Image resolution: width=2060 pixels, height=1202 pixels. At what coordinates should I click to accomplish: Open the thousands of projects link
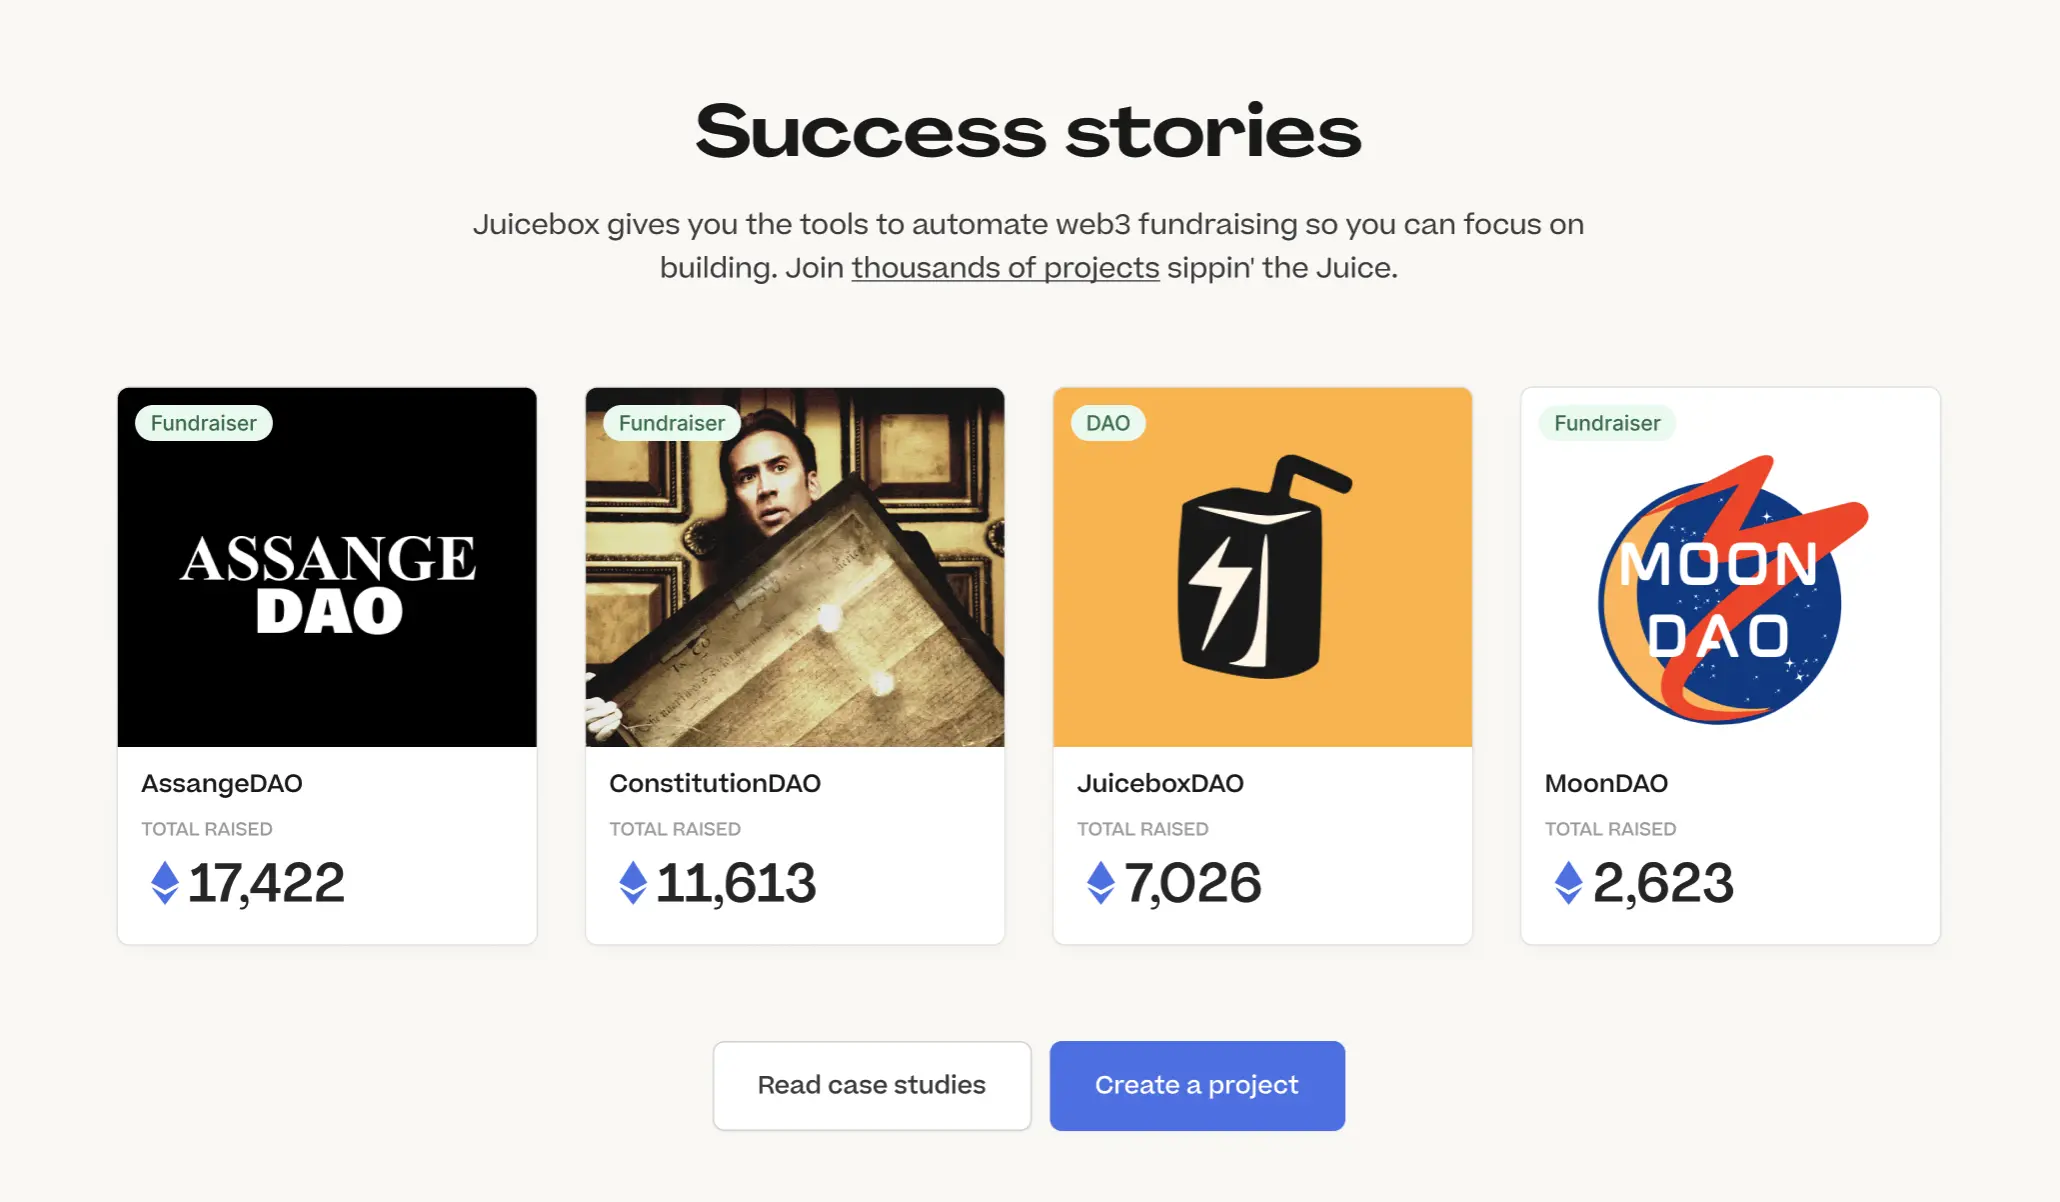(x=1004, y=268)
